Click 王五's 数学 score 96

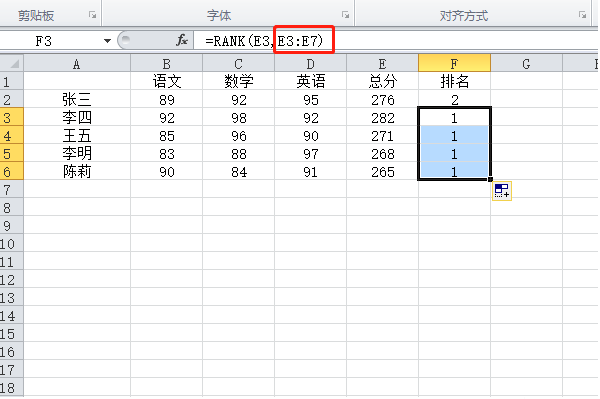(x=238, y=135)
